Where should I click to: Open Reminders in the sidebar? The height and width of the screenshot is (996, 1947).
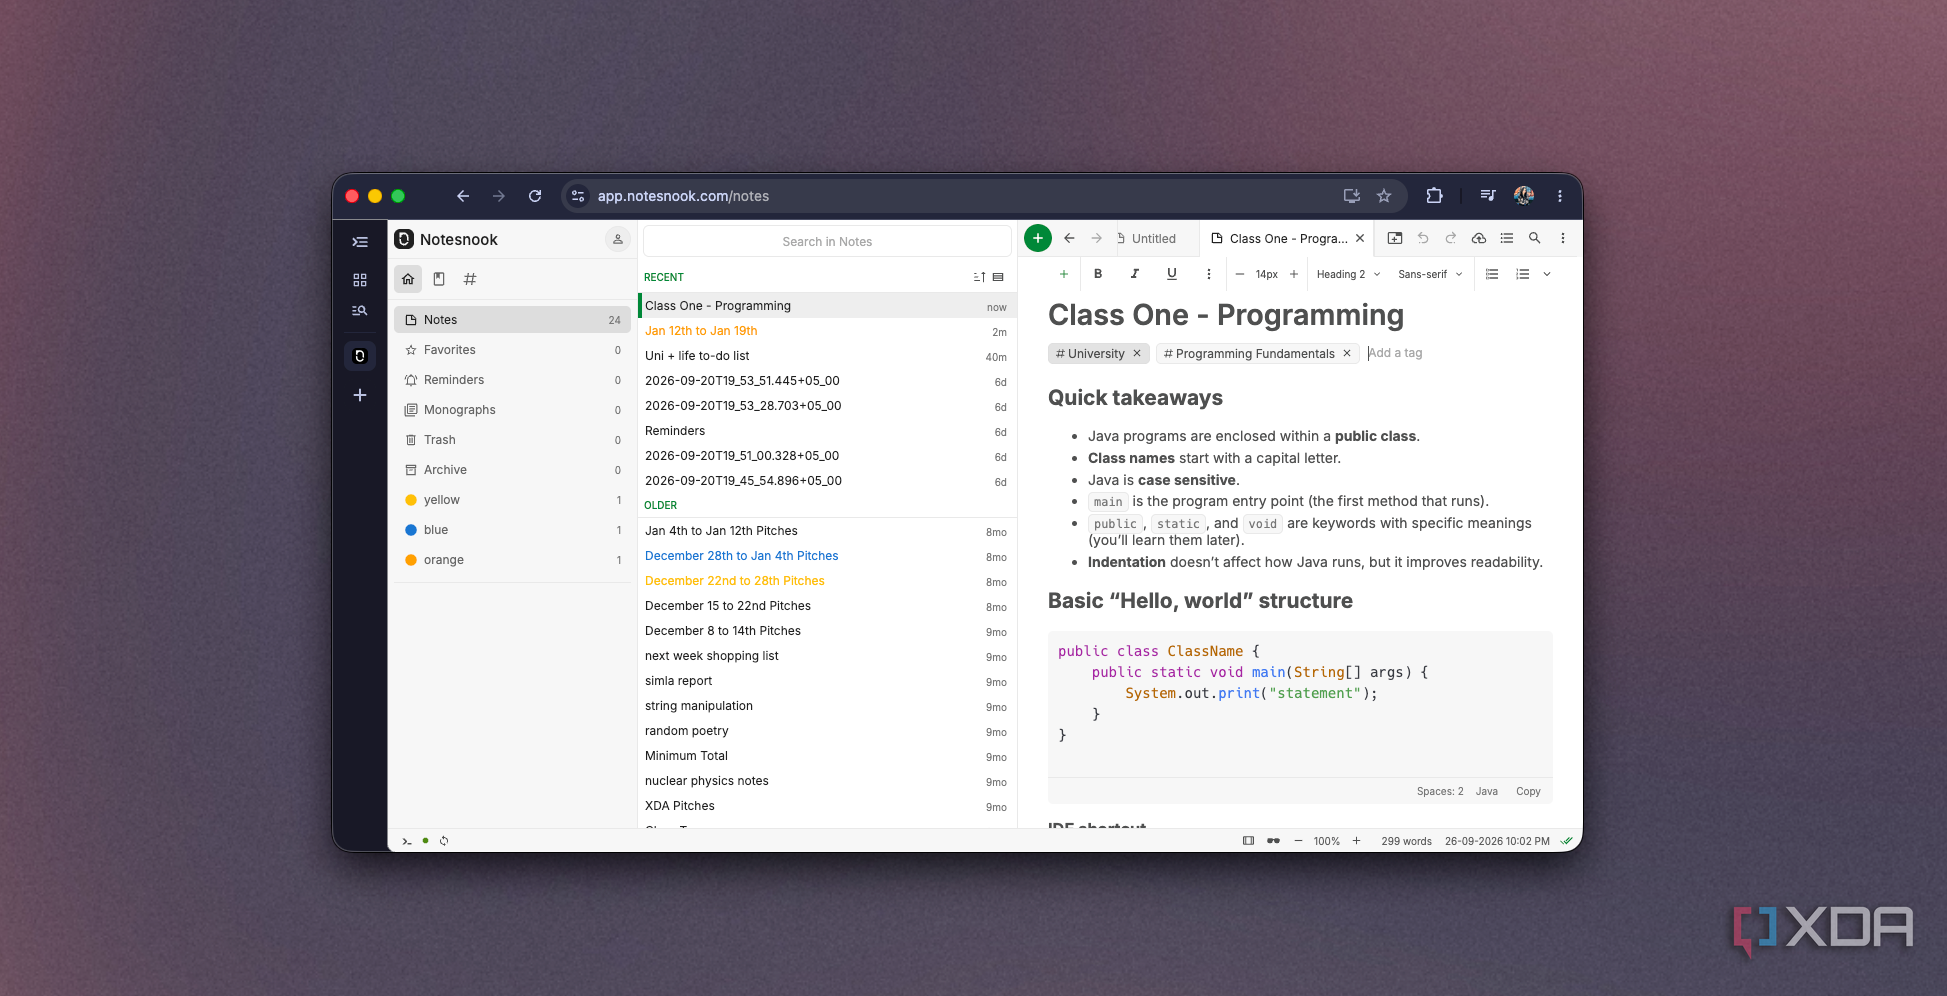point(512,380)
